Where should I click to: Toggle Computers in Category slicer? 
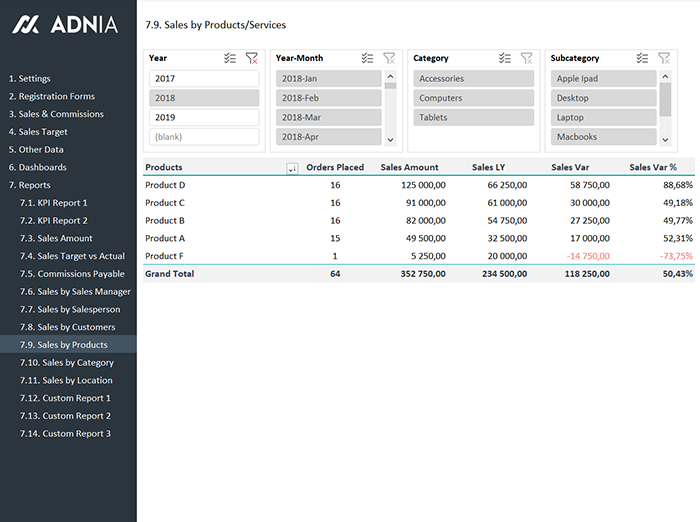click(x=472, y=98)
